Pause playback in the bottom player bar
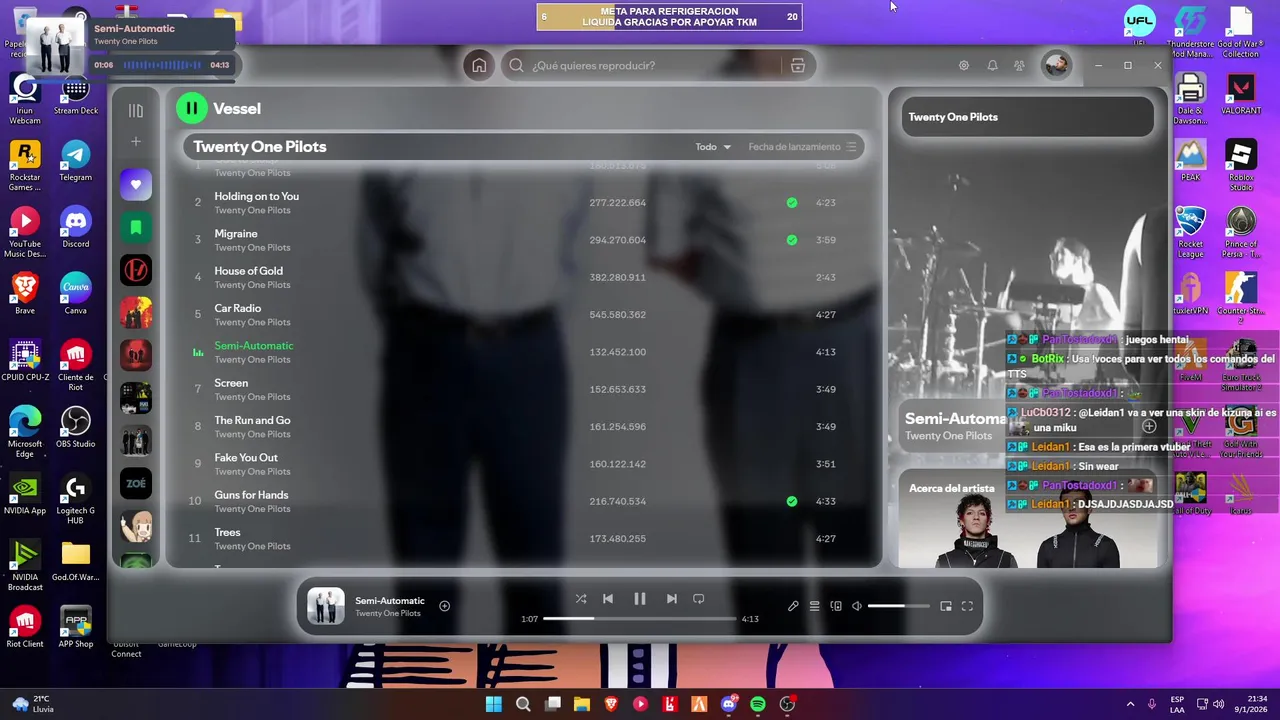Viewport: 1280px width, 720px height. [640, 599]
